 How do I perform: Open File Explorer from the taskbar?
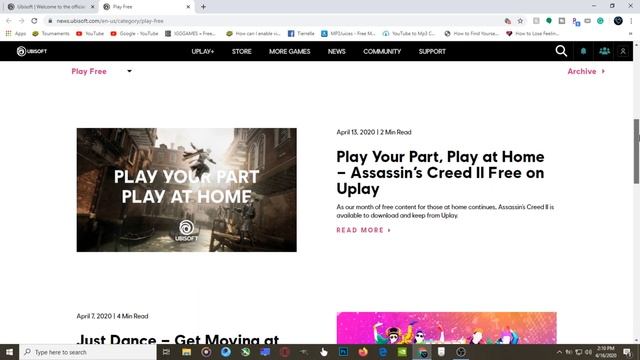[x=187, y=352]
